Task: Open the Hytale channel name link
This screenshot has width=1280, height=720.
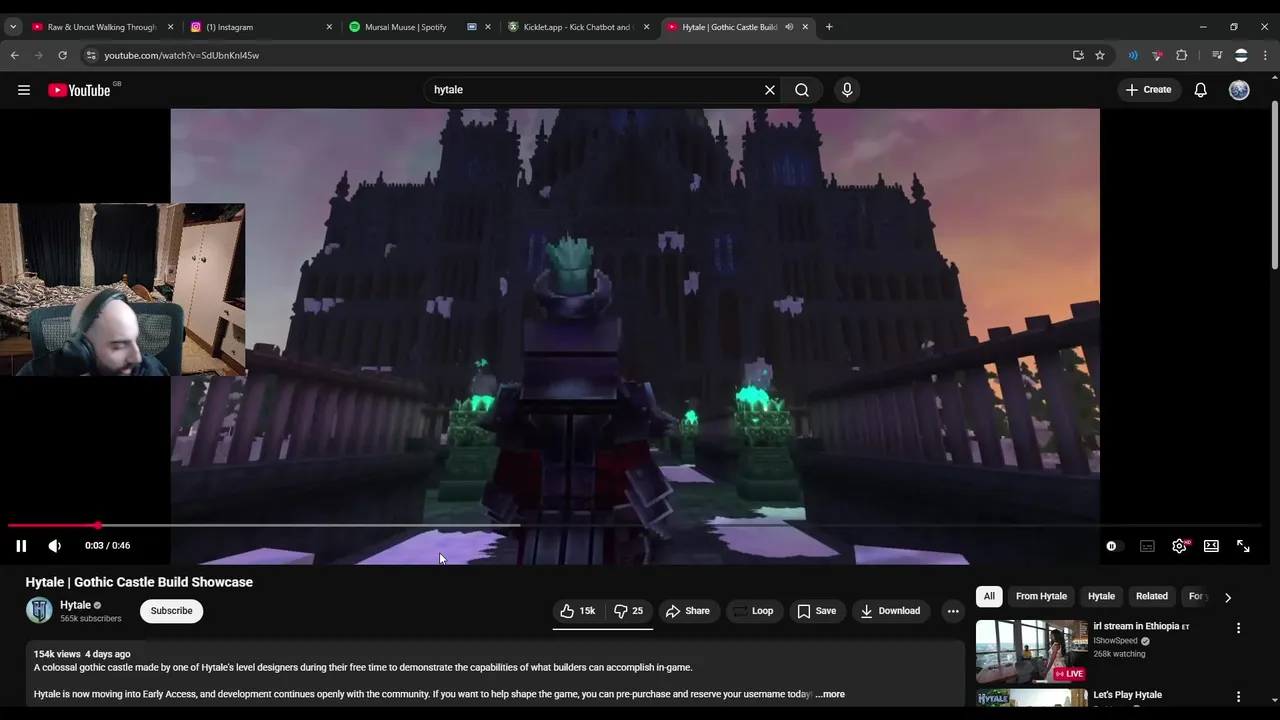Action: point(75,605)
